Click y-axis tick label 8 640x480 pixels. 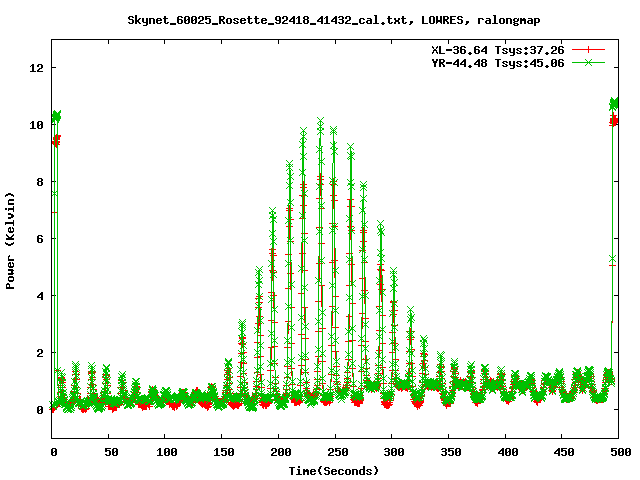(40, 182)
